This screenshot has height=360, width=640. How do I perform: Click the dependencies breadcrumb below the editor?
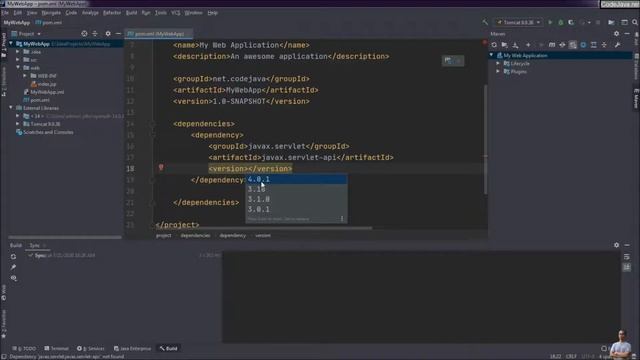pos(195,236)
